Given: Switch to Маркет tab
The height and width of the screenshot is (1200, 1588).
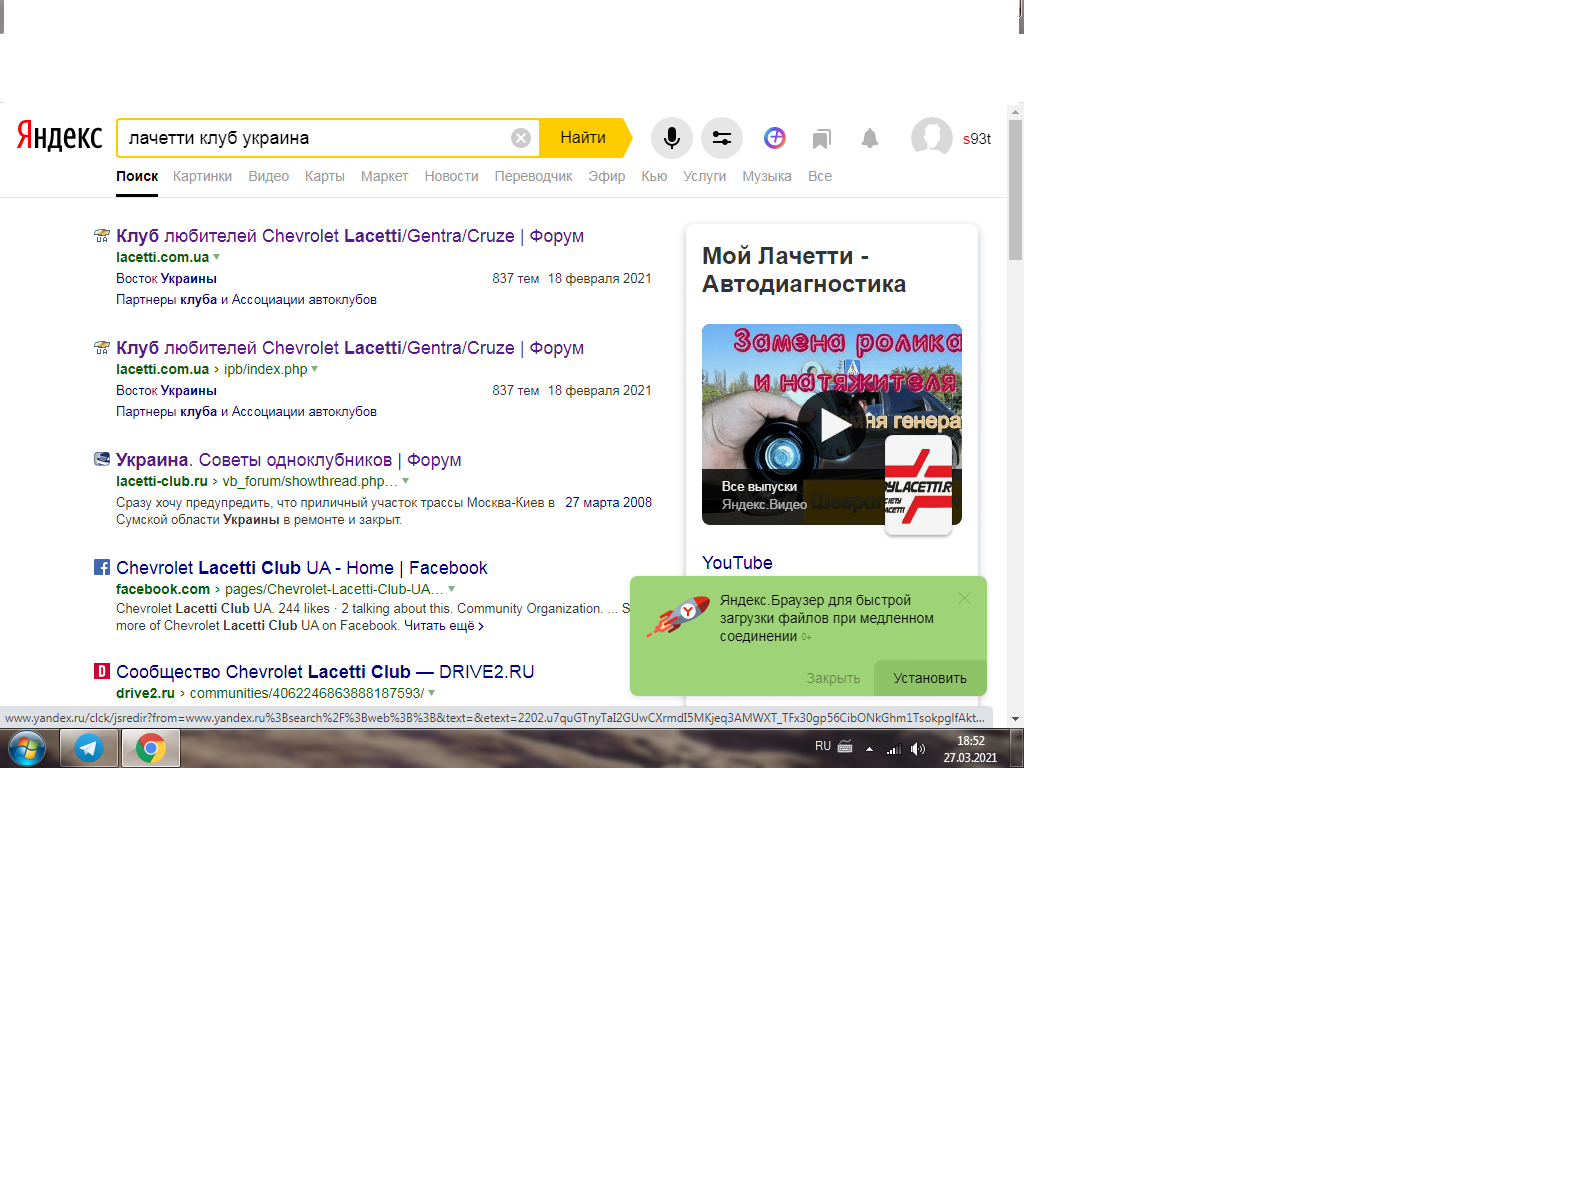Looking at the screenshot, I should click(384, 176).
